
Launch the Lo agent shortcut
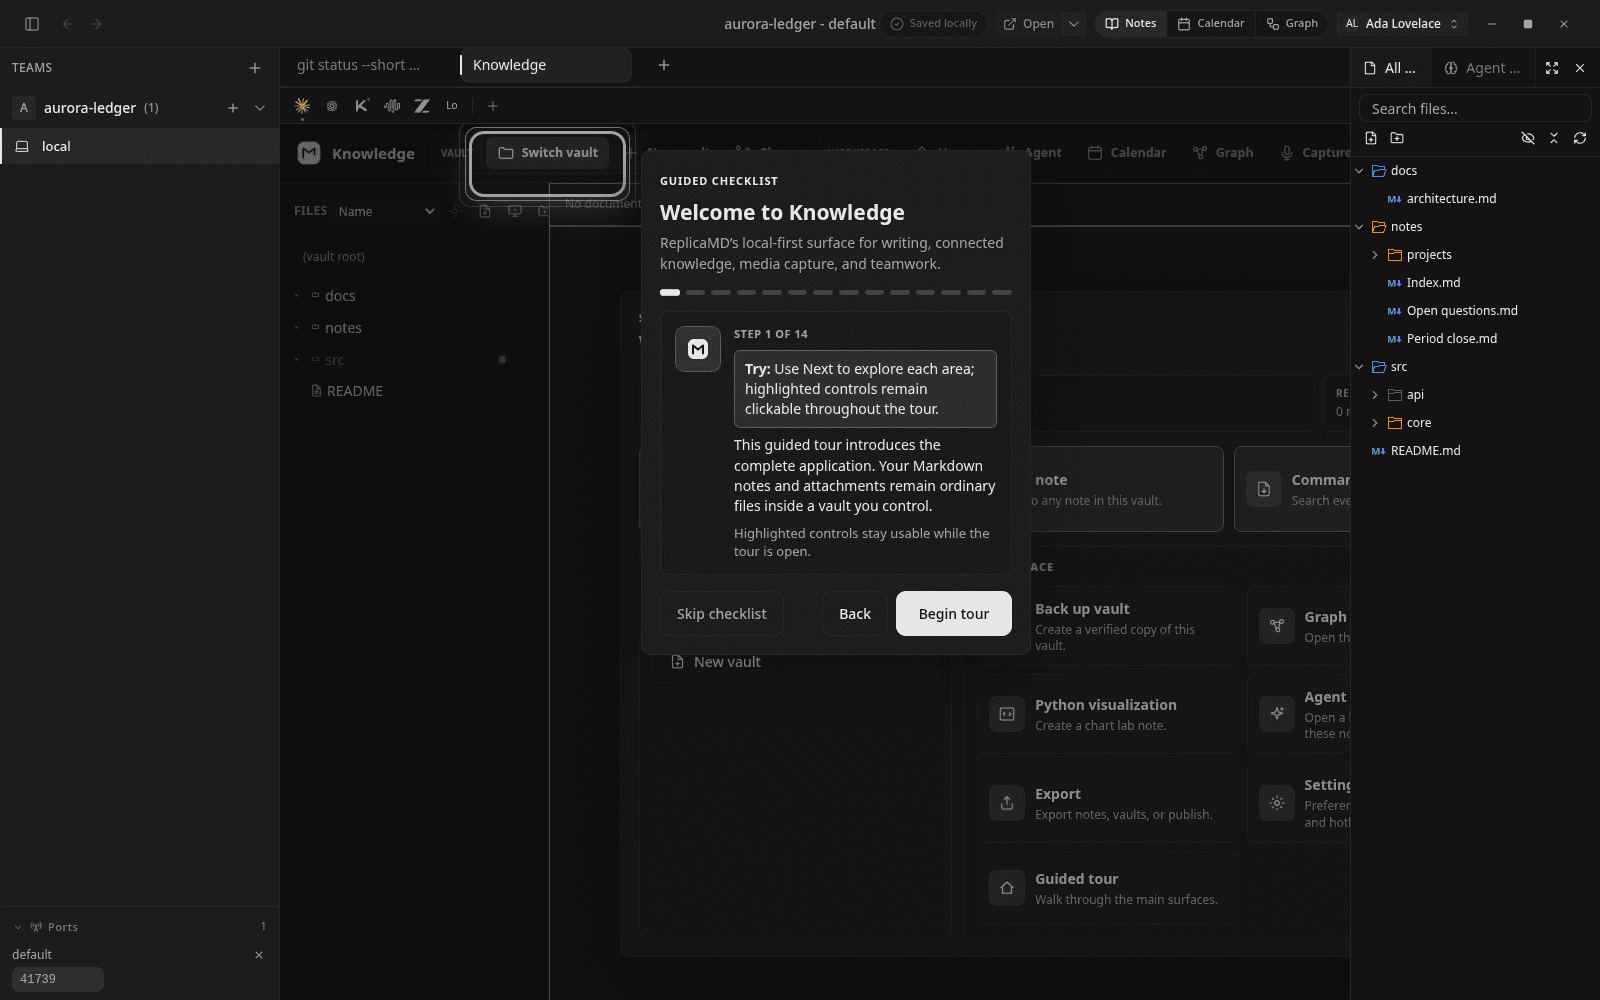tap(452, 106)
